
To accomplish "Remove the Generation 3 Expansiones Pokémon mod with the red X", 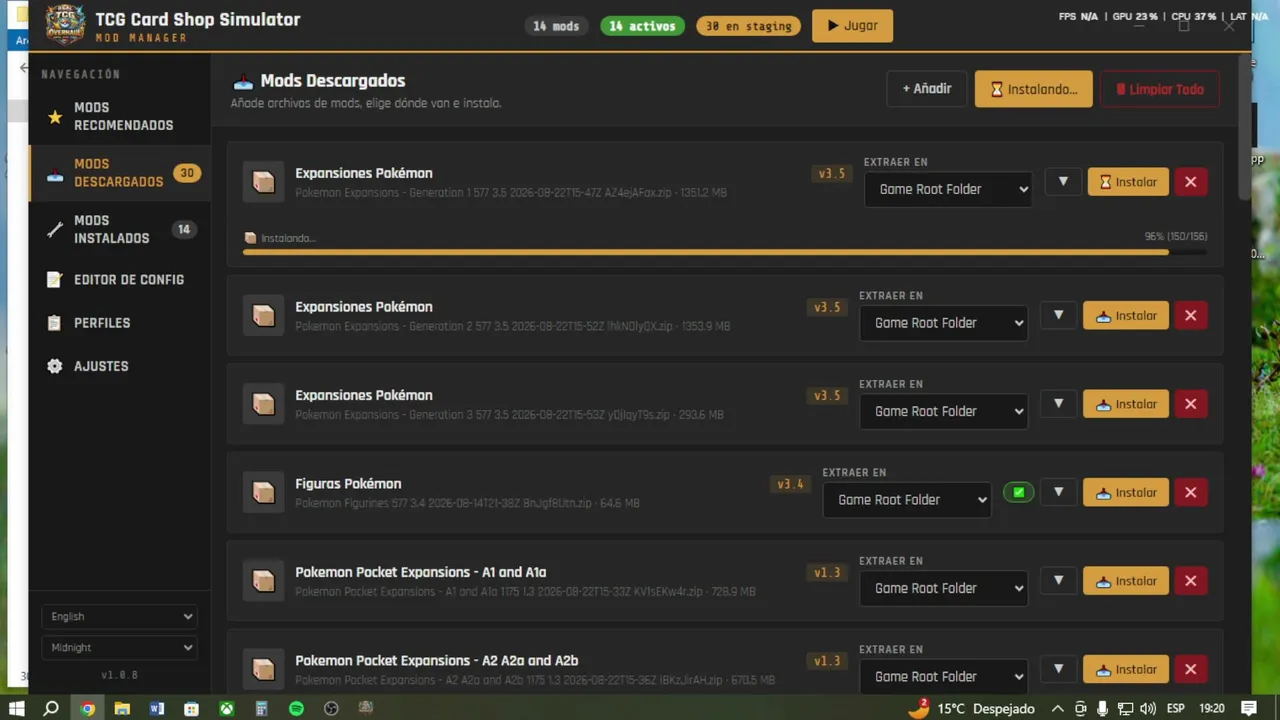I will 1190,404.
